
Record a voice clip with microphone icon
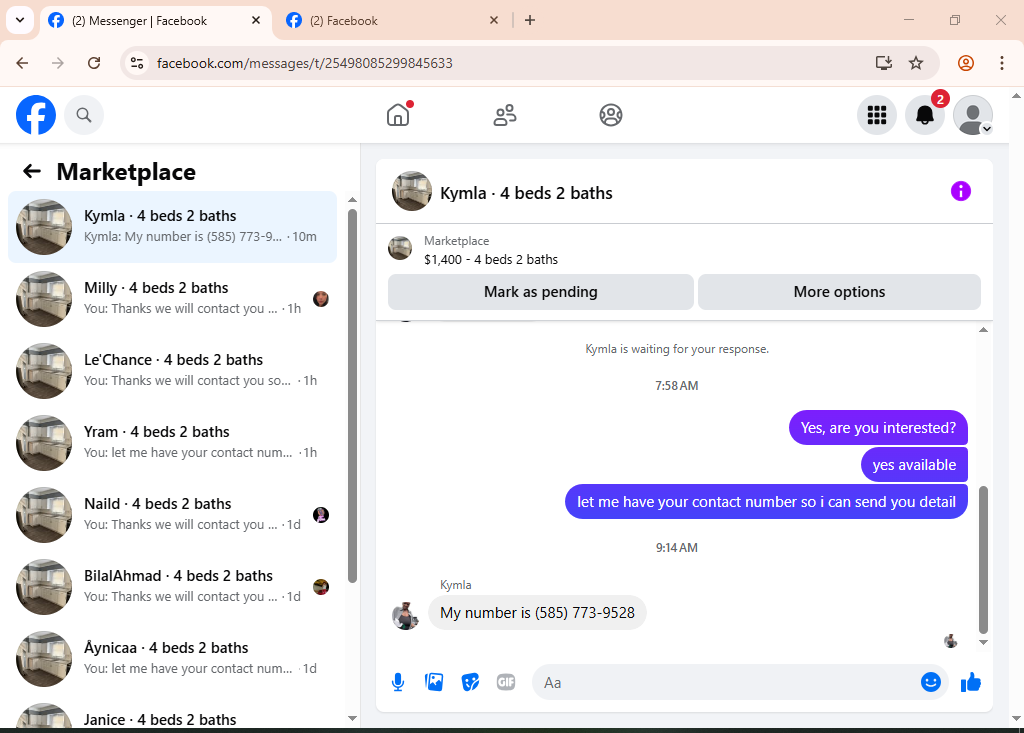(x=398, y=683)
